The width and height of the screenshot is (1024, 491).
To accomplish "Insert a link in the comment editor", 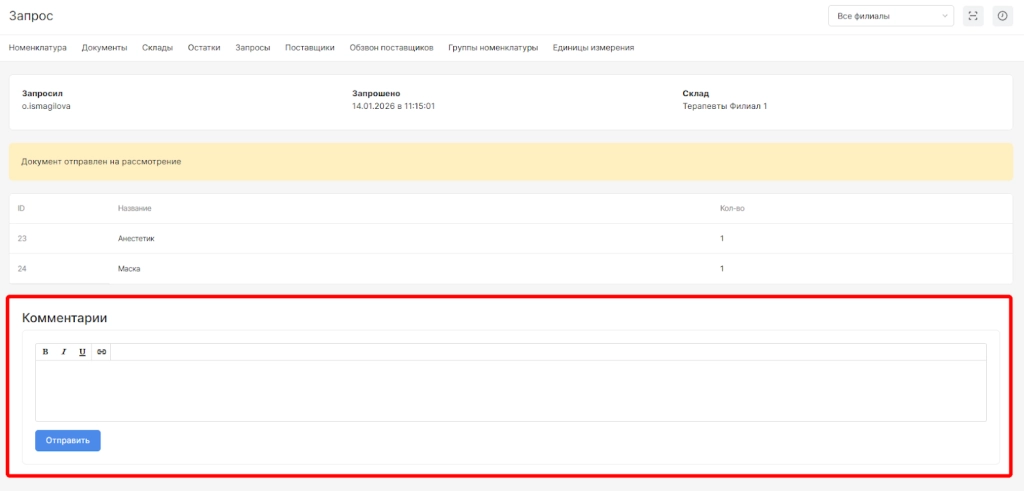I will click(x=101, y=352).
